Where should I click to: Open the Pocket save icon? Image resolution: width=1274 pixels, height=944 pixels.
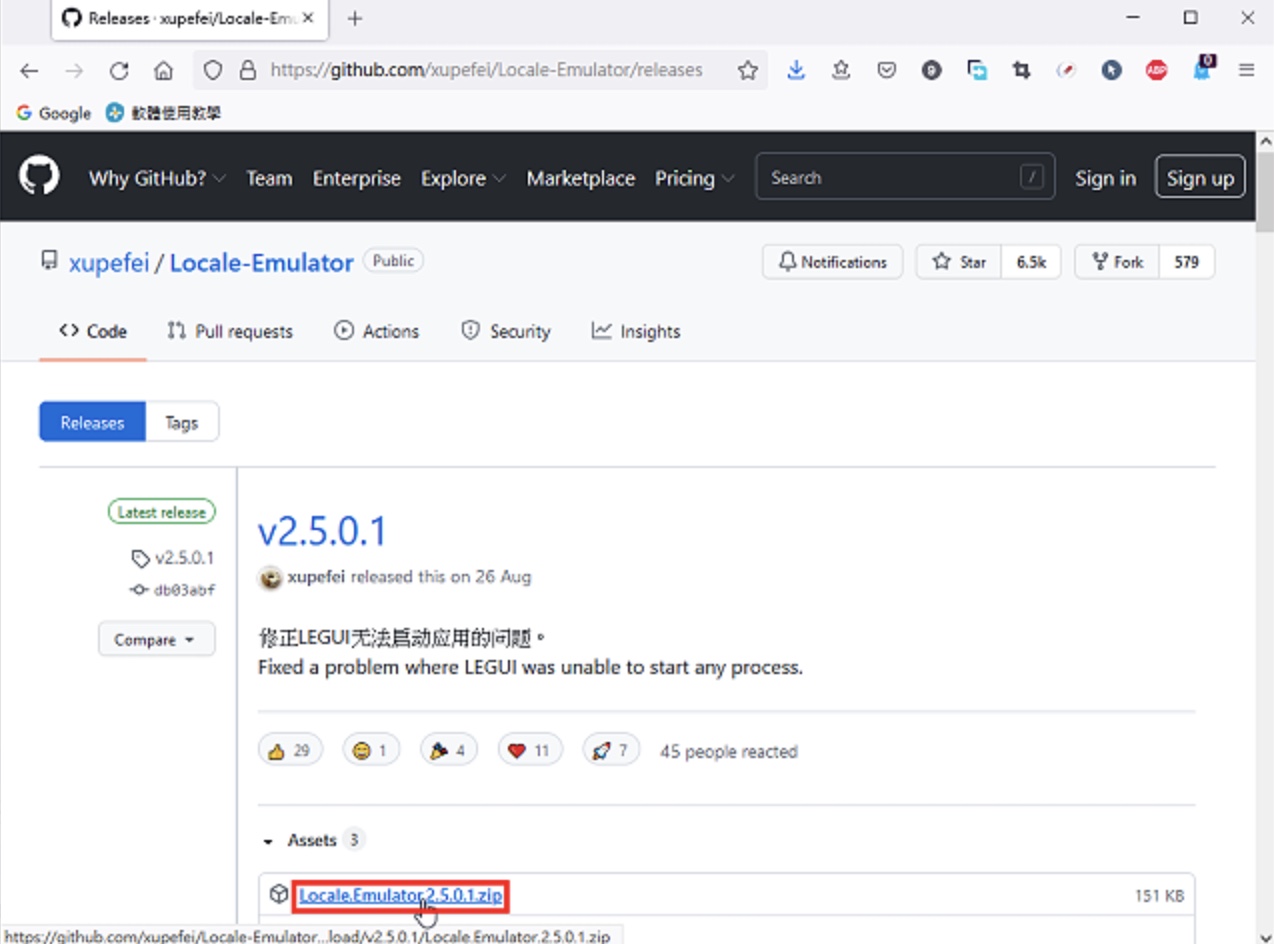pos(887,70)
